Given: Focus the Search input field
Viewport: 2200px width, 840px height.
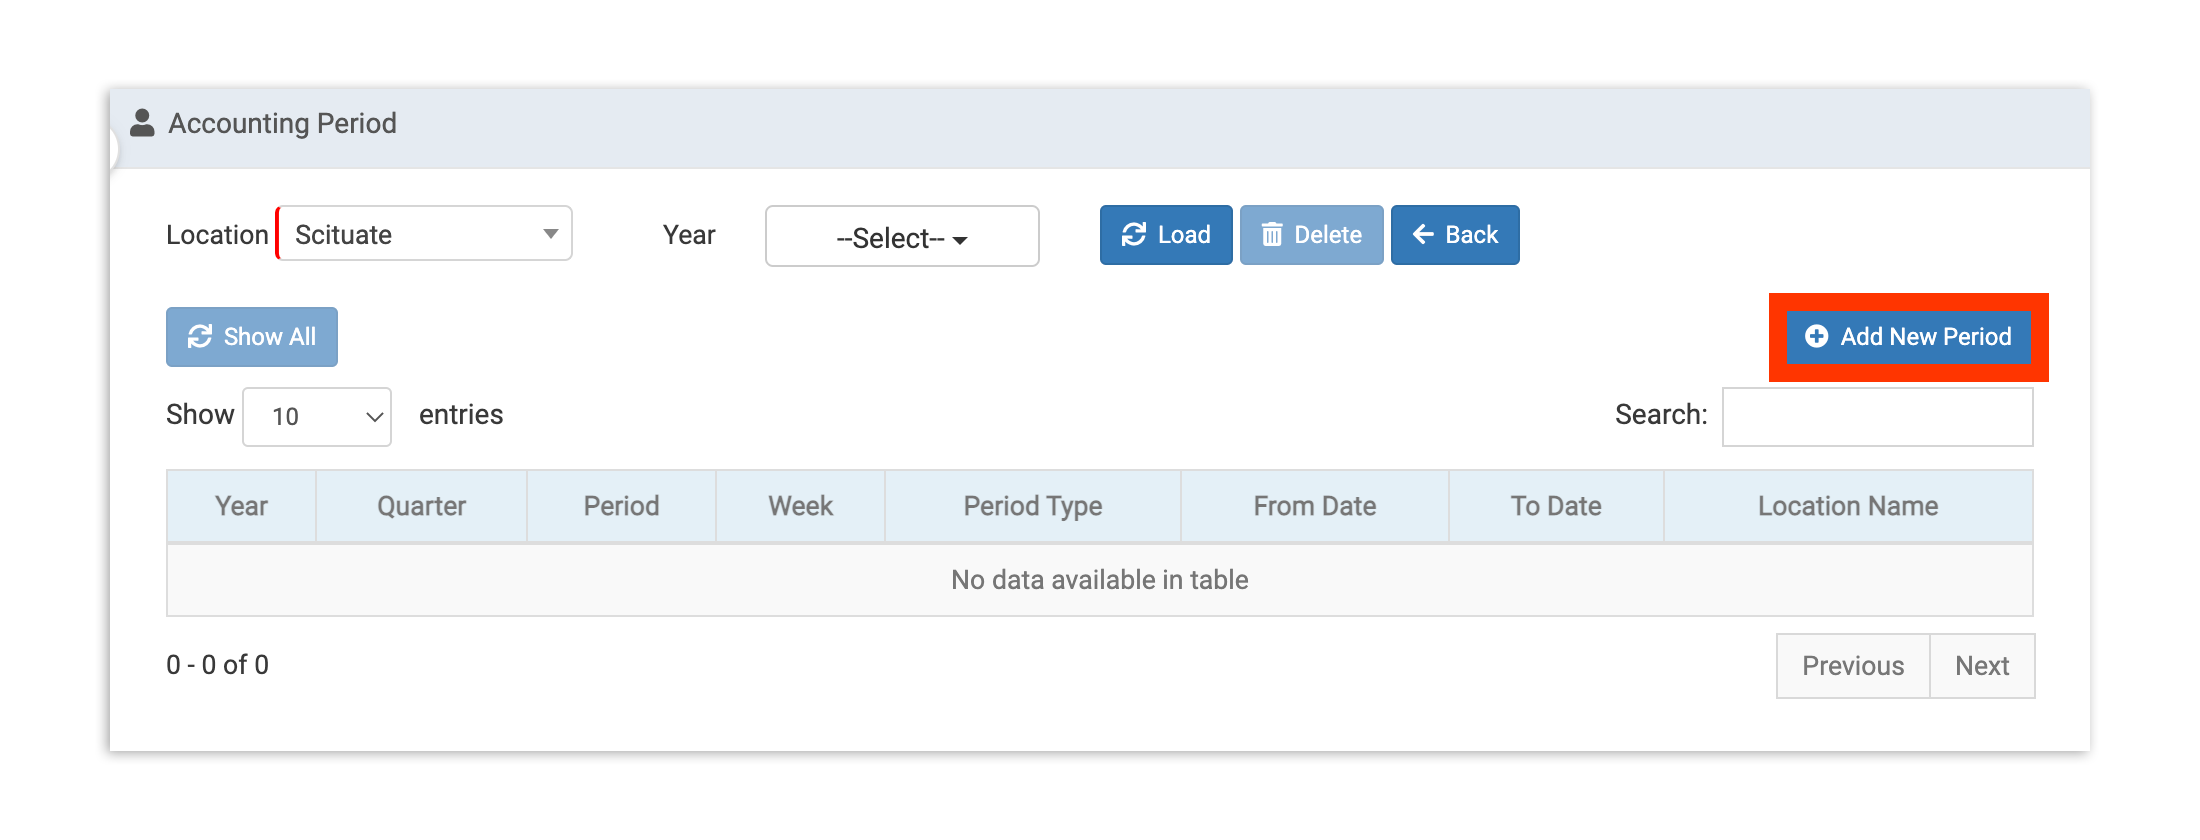Looking at the screenshot, I should (1877, 417).
